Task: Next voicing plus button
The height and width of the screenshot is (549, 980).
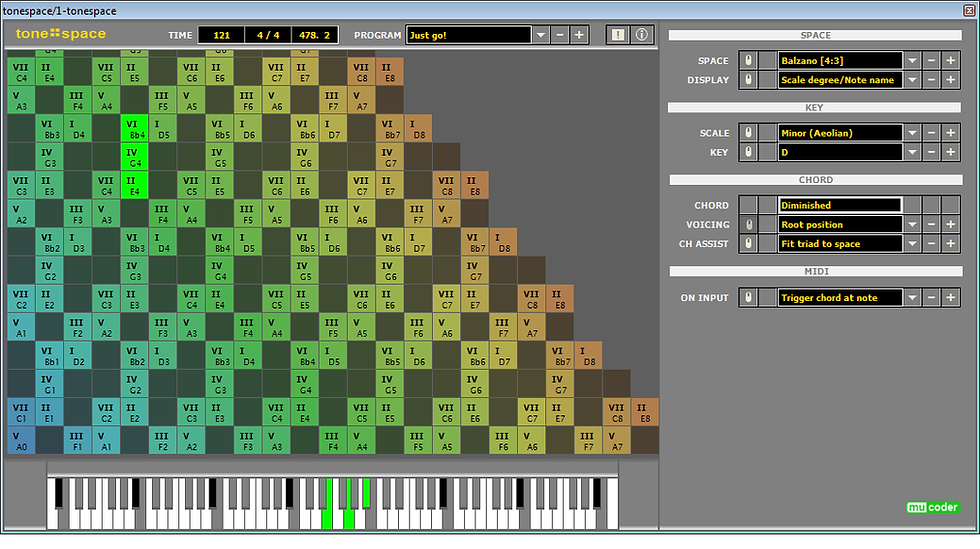Action: [x=951, y=224]
